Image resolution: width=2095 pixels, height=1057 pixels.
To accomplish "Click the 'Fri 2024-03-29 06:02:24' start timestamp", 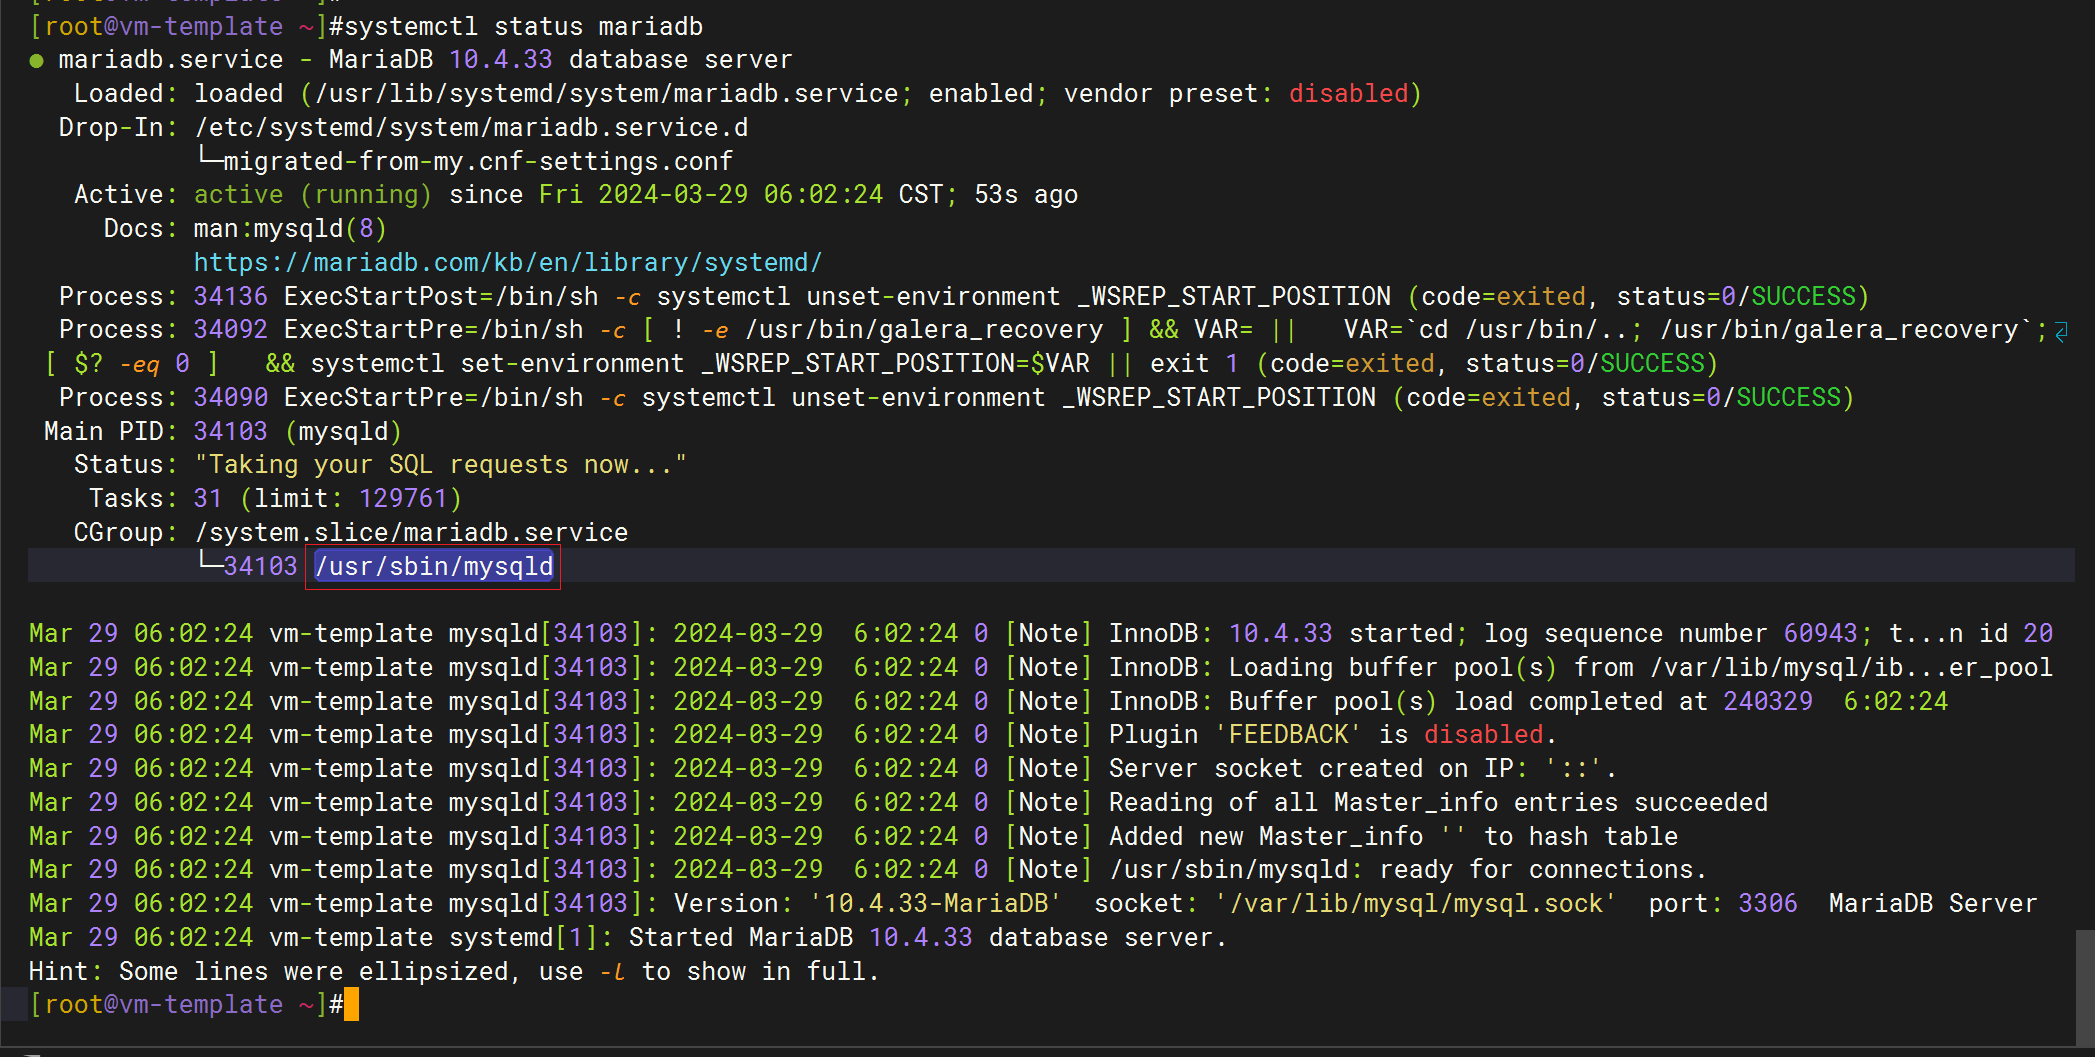I will click(x=711, y=195).
